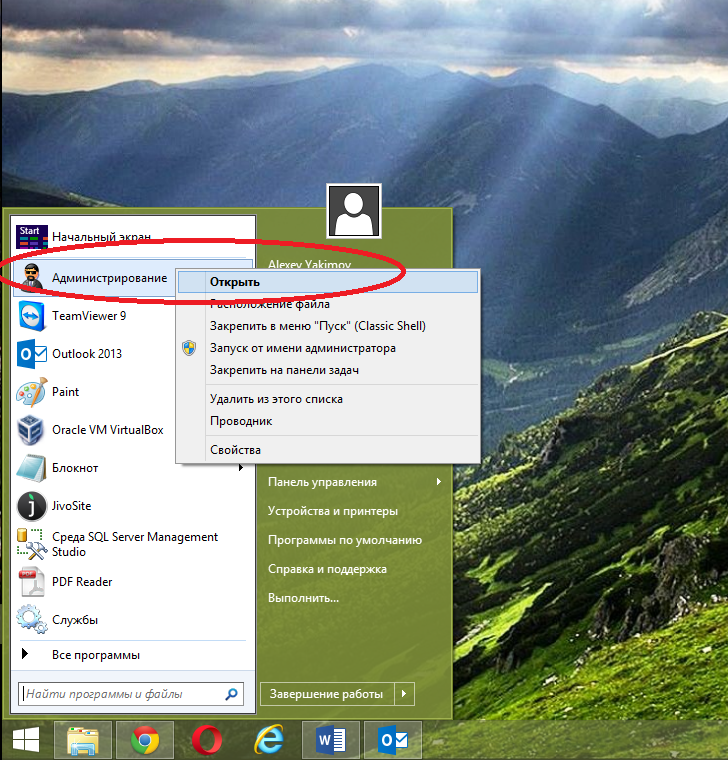Launch JivoSite icon
This screenshot has width=728, height=760.
click(x=32, y=506)
